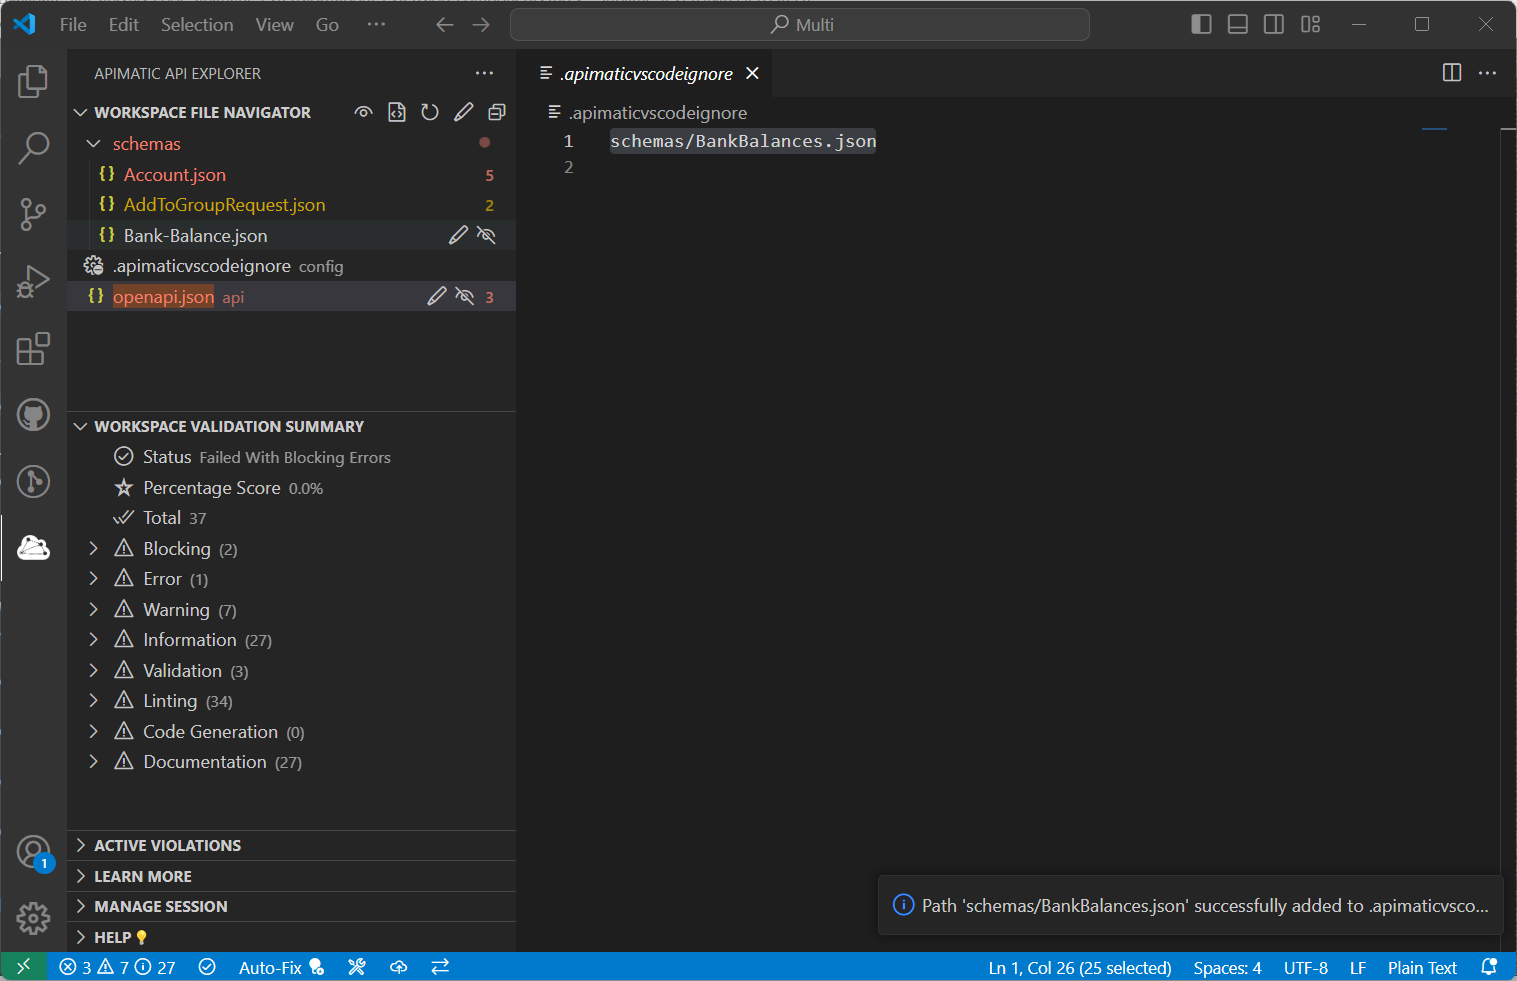
Task: Click the file code icon in navigator header
Action: [397, 112]
